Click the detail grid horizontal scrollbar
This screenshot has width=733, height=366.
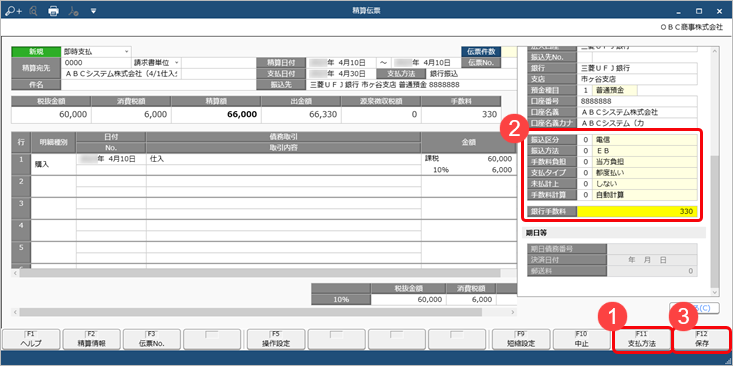point(260,273)
